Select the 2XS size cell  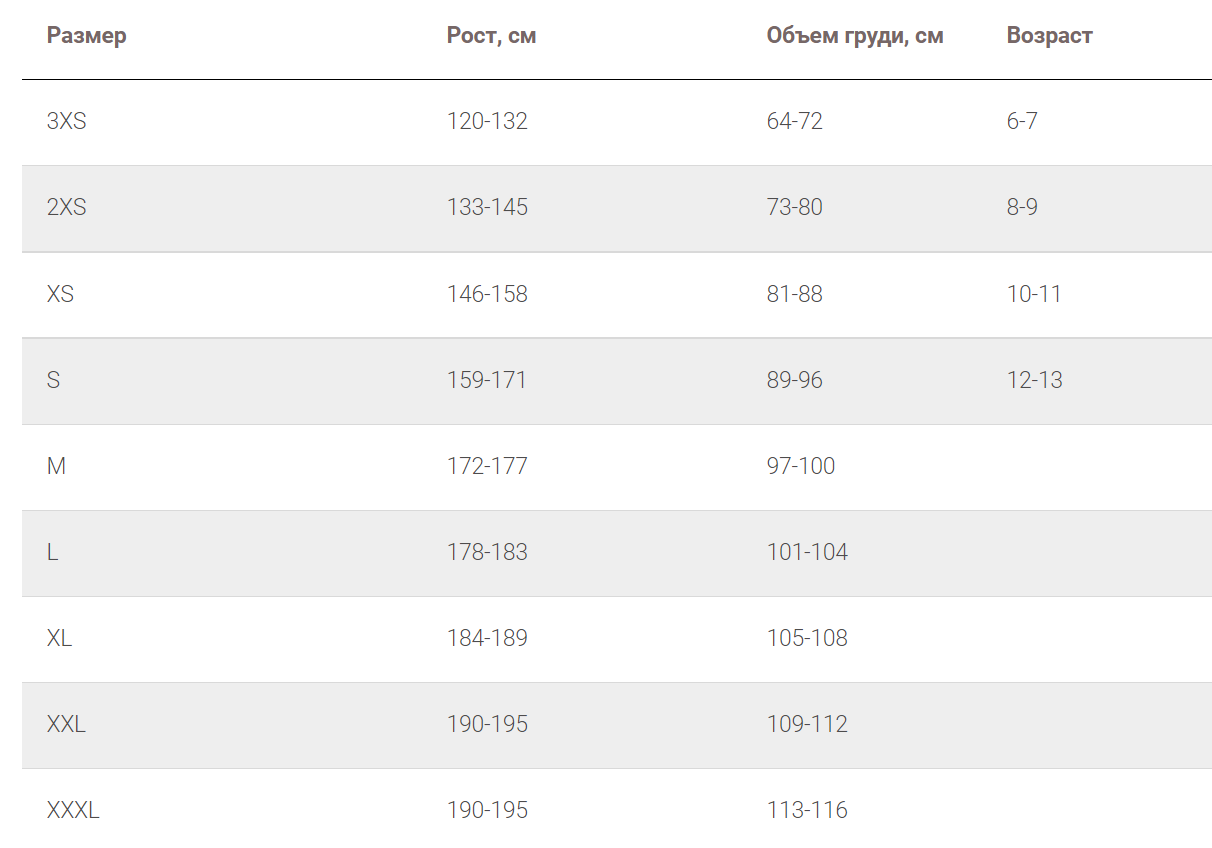67,208
